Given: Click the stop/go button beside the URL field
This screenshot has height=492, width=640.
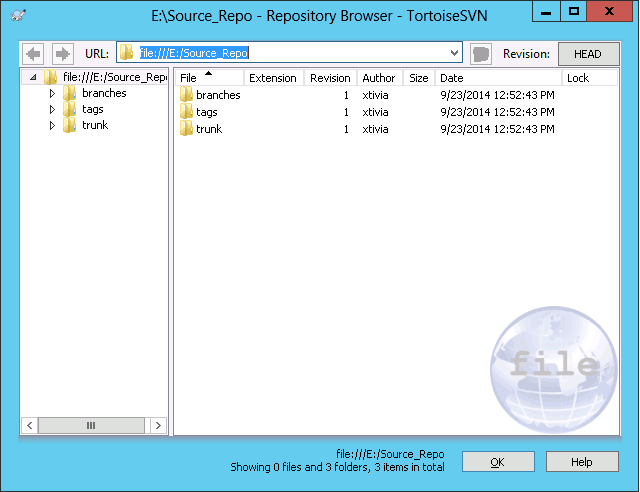Looking at the screenshot, I should [481, 54].
